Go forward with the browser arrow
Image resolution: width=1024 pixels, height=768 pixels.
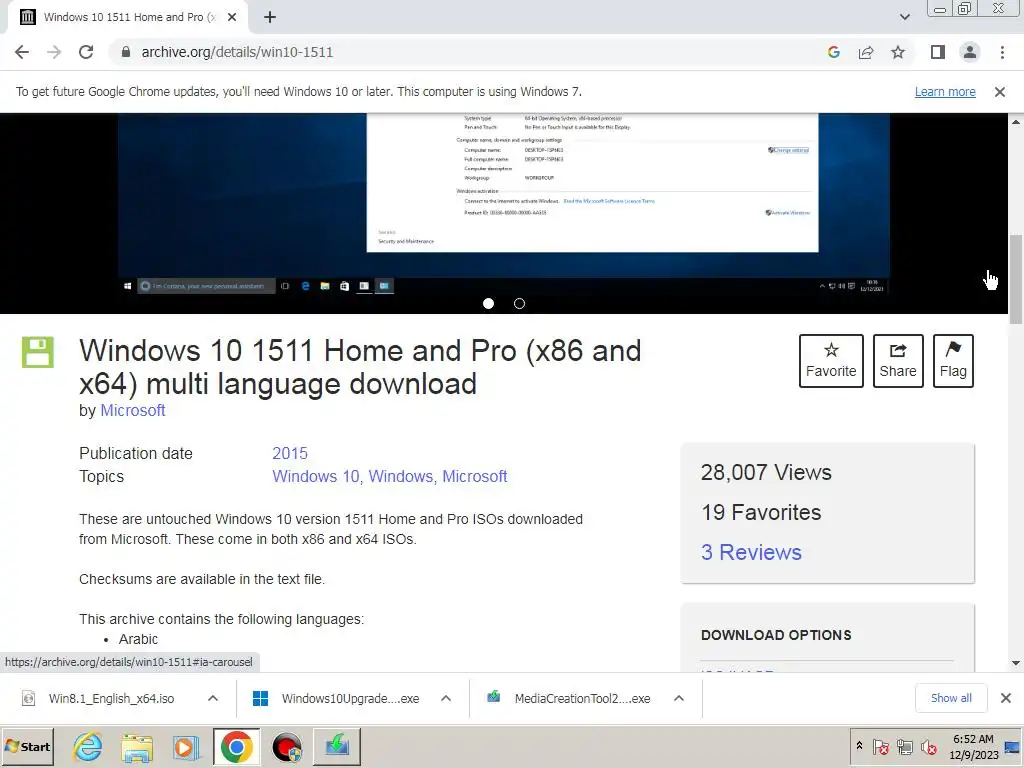point(54,52)
